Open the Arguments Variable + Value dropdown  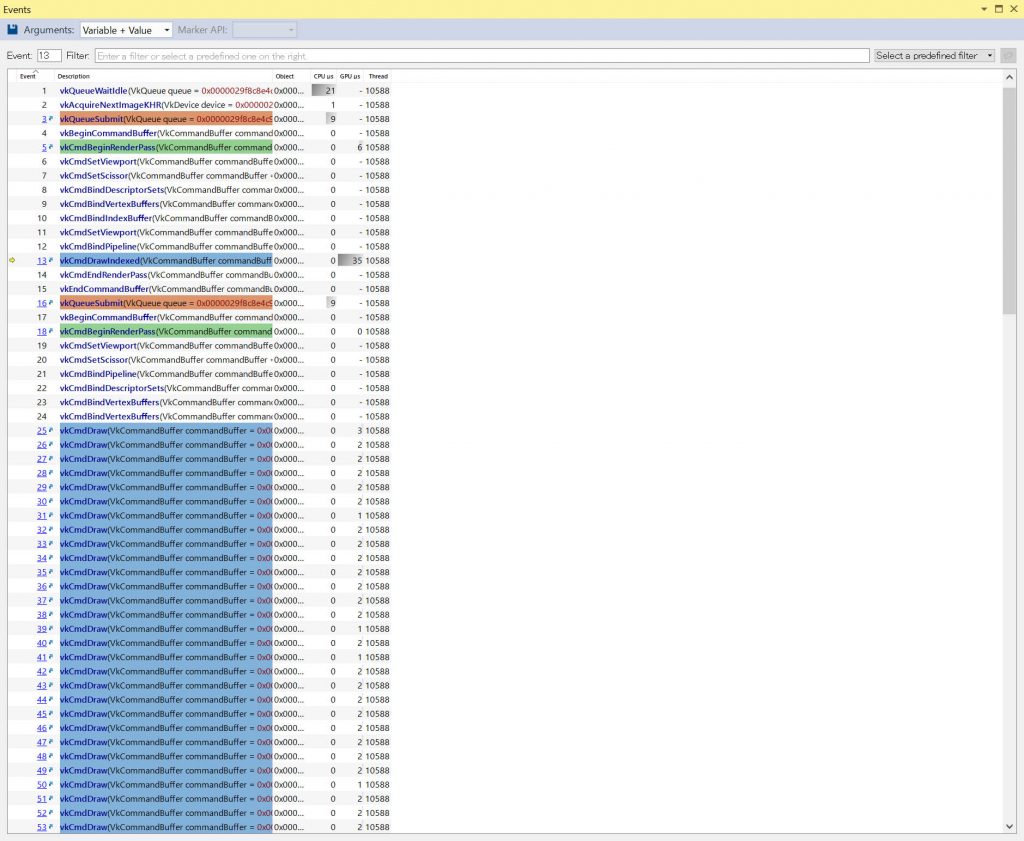(126, 30)
